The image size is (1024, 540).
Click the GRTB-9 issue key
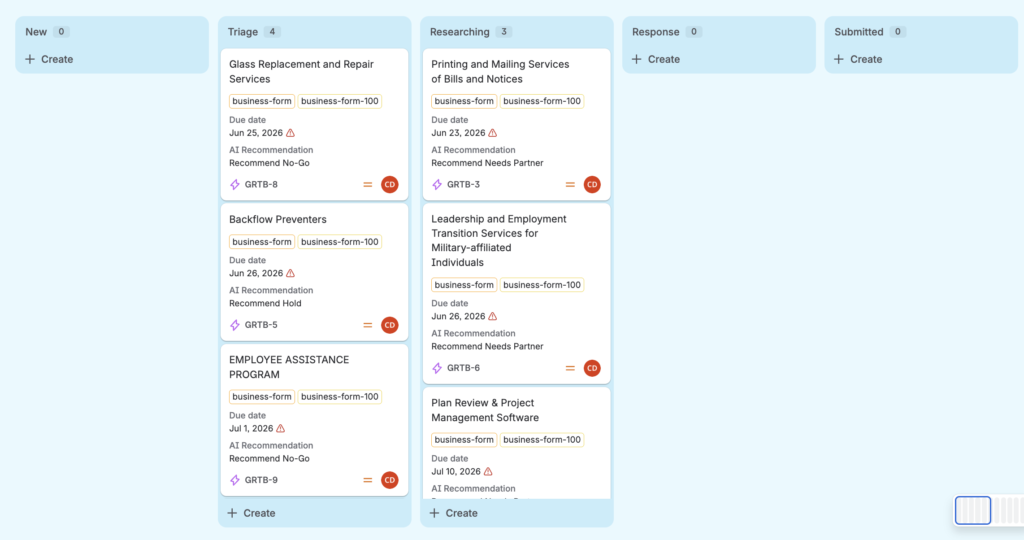click(x=261, y=480)
